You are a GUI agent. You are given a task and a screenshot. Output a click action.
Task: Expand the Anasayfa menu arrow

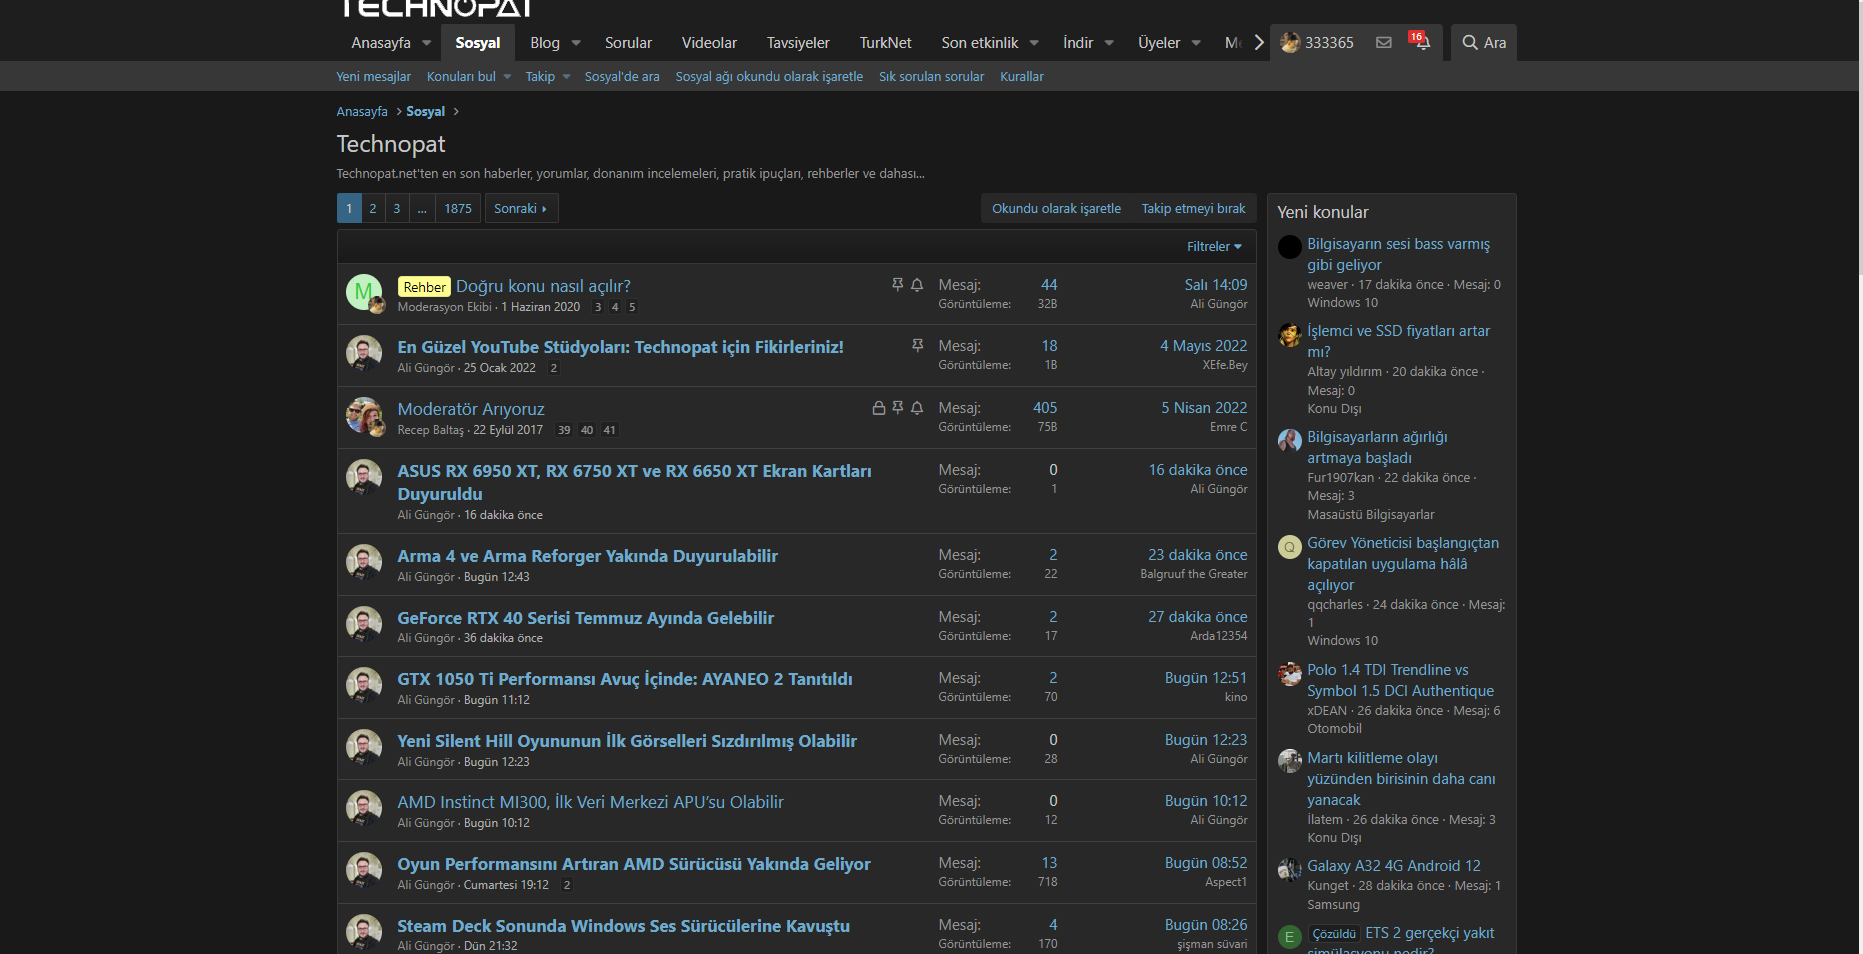(427, 43)
